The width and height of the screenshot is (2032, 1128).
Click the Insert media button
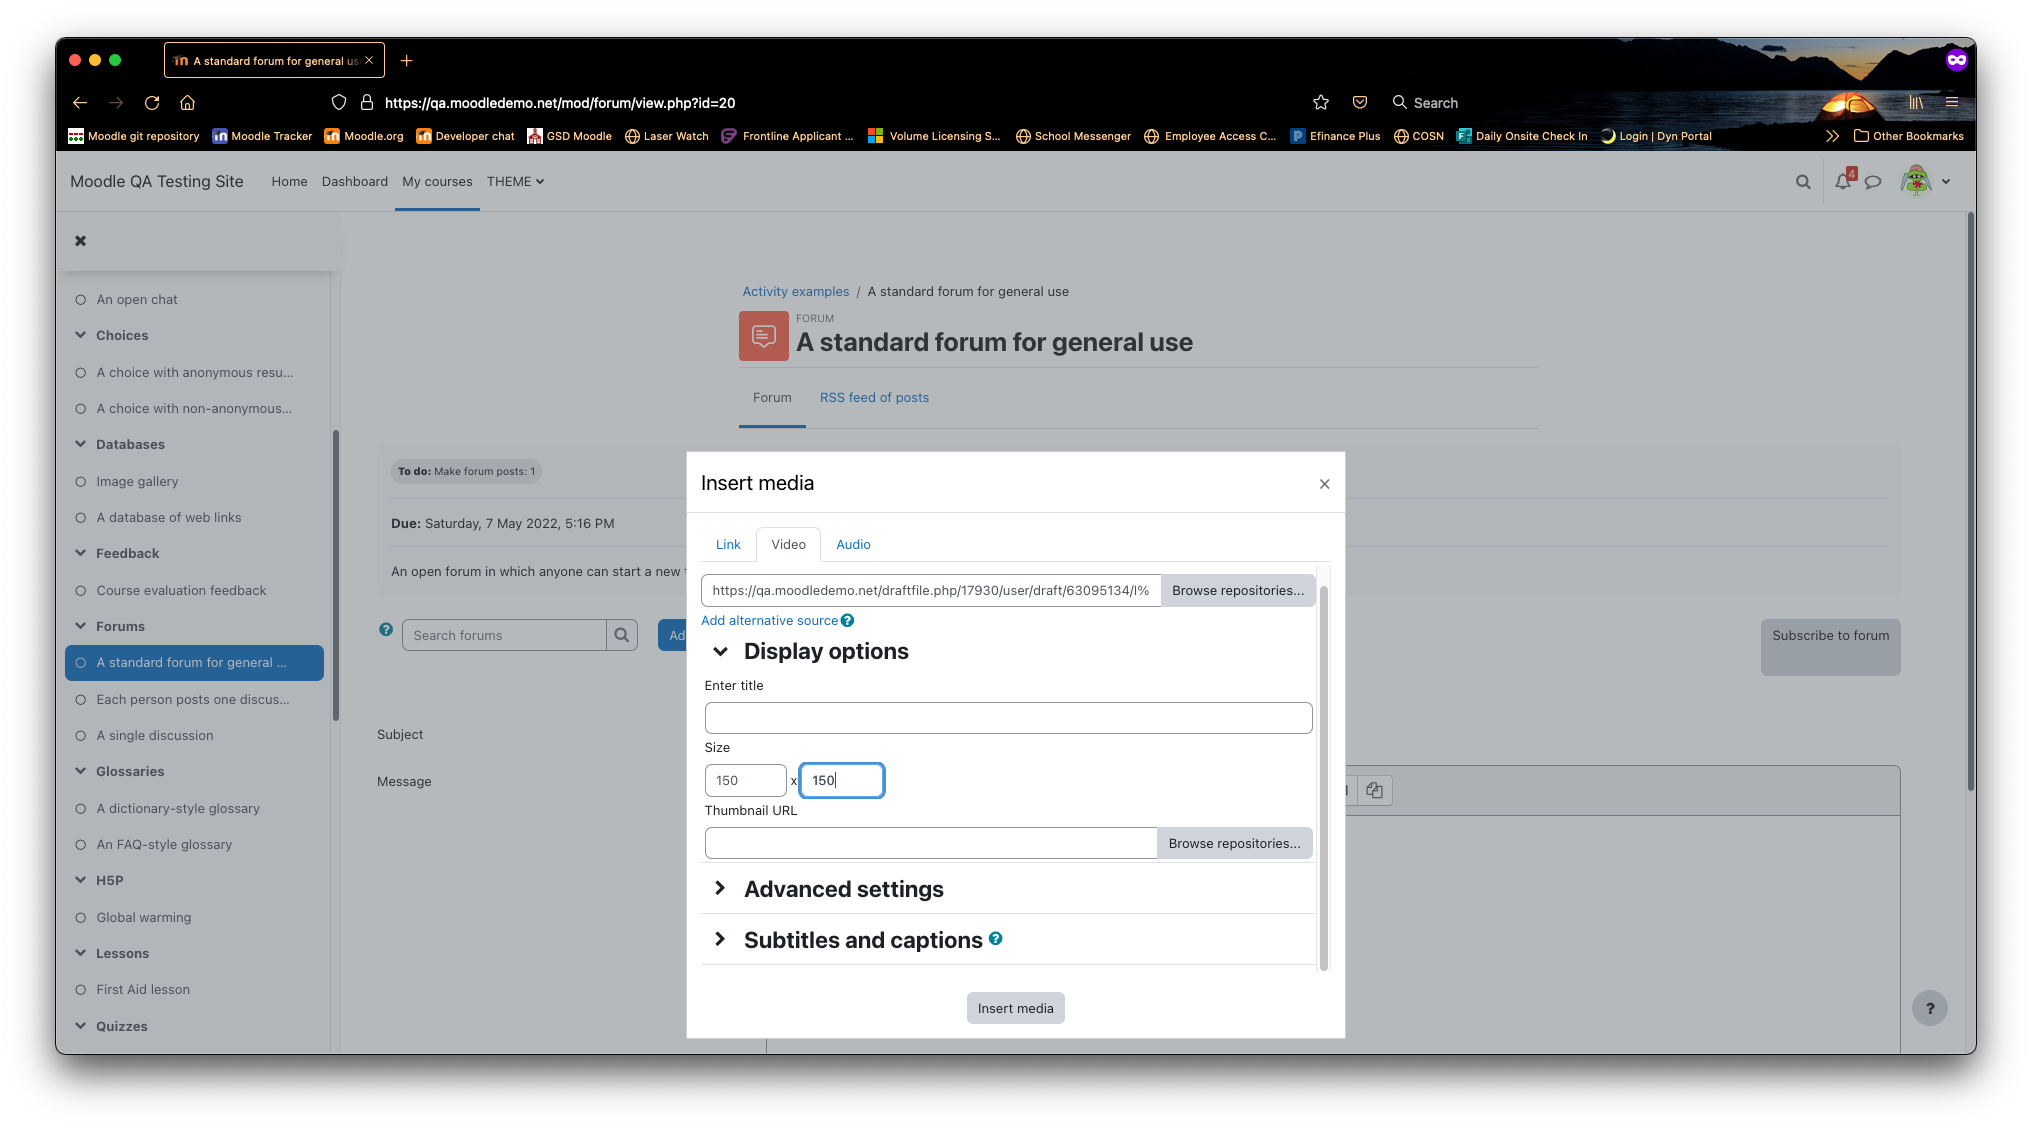coord(1015,1008)
